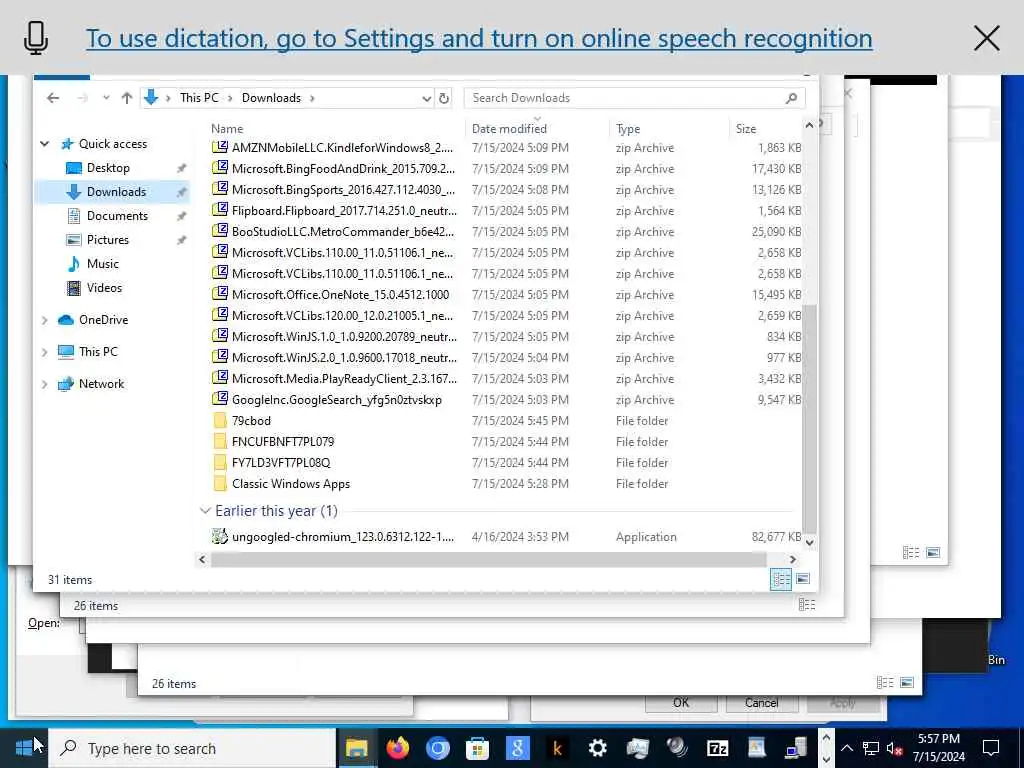Refresh the Downloads folder view
The height and width of the screenshot is (768, 1024).
pyautogui.click(x=444, y=98)
